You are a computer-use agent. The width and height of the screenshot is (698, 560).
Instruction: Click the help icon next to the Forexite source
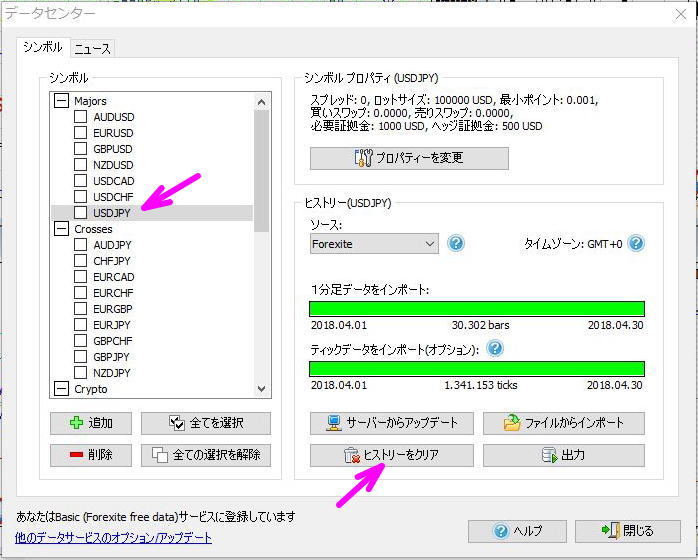(x=456, y=243)
